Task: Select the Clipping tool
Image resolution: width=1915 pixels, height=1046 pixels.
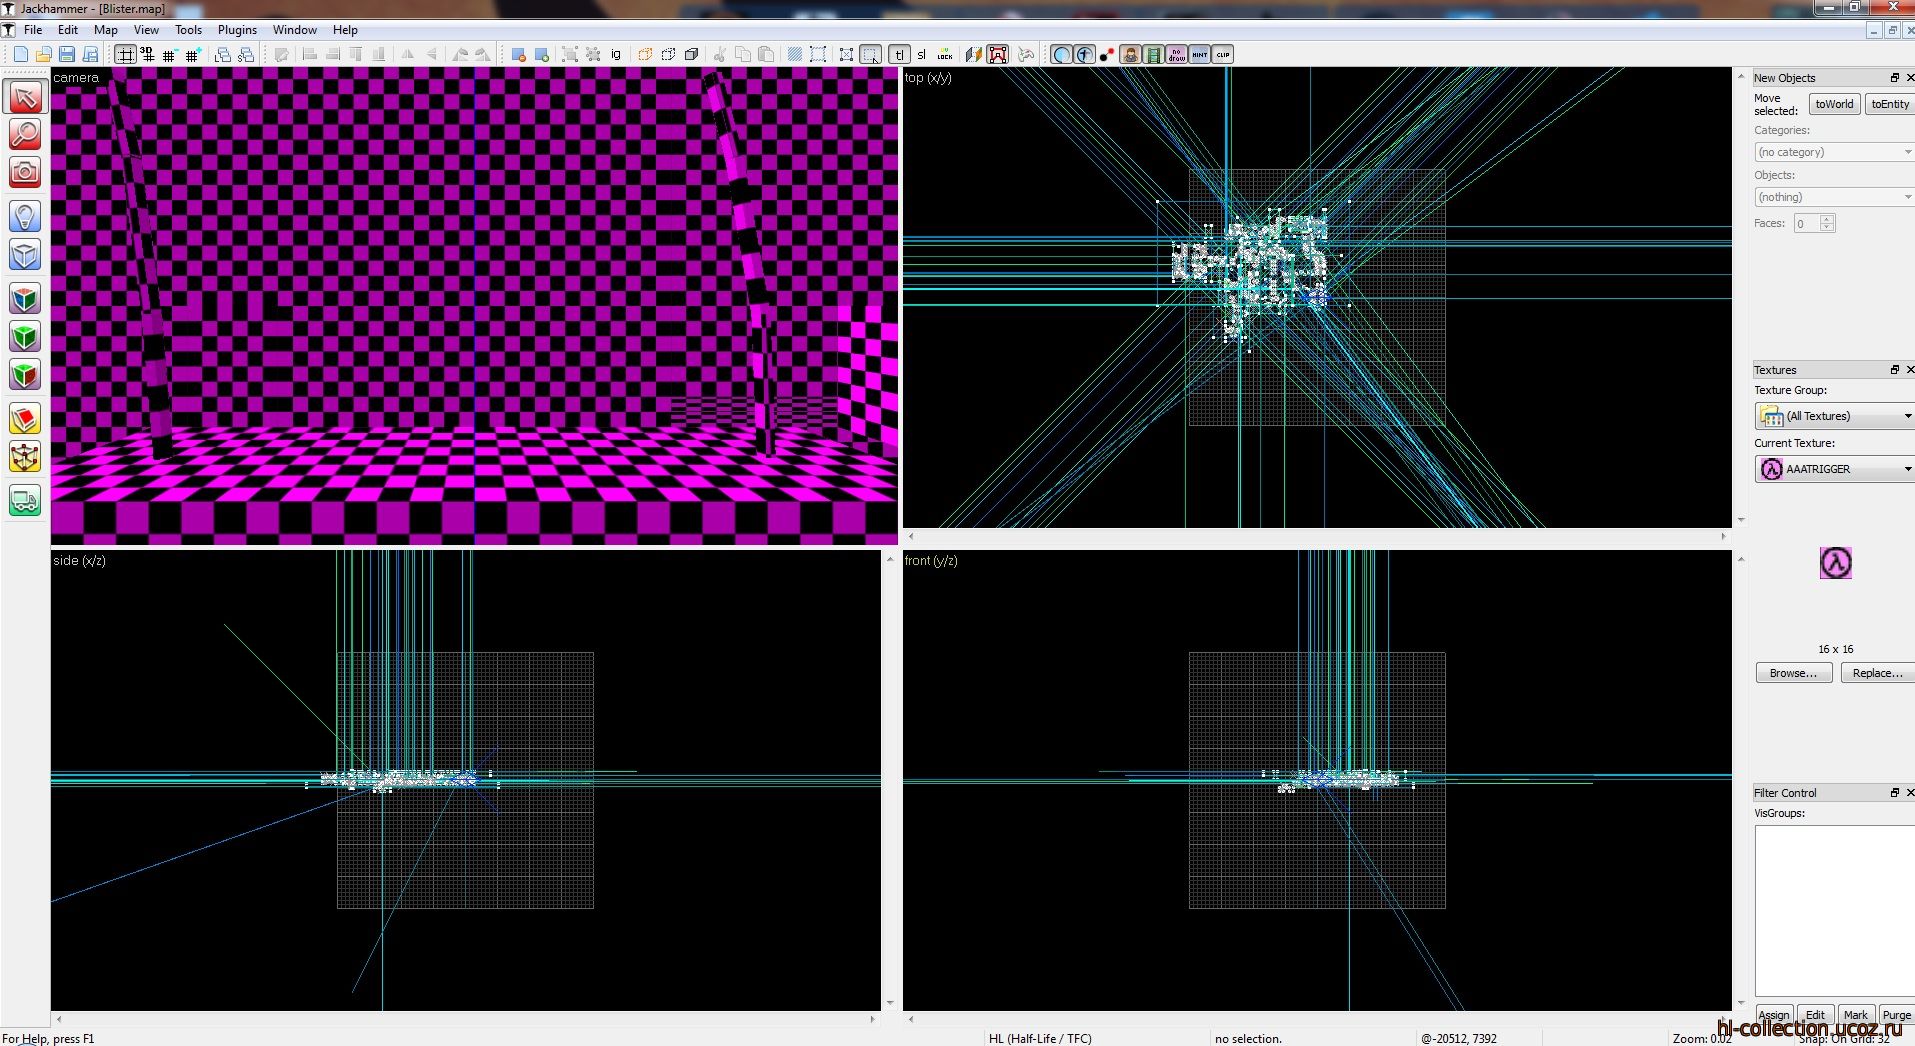Action: 25,418
